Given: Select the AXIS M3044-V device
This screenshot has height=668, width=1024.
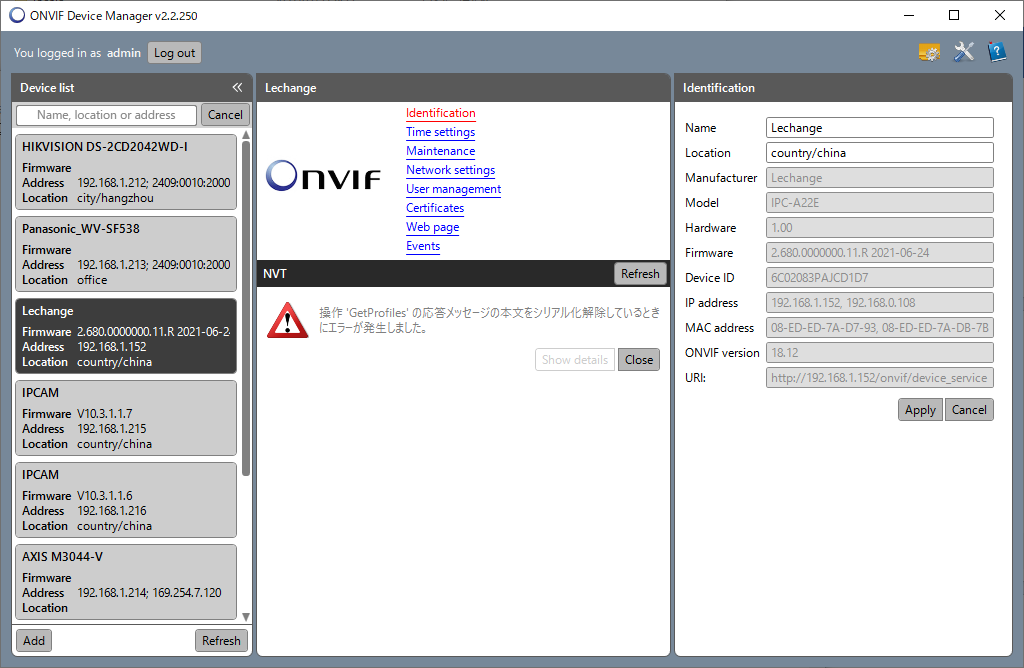Looking at the screenshot, I should tap(126, 582).
